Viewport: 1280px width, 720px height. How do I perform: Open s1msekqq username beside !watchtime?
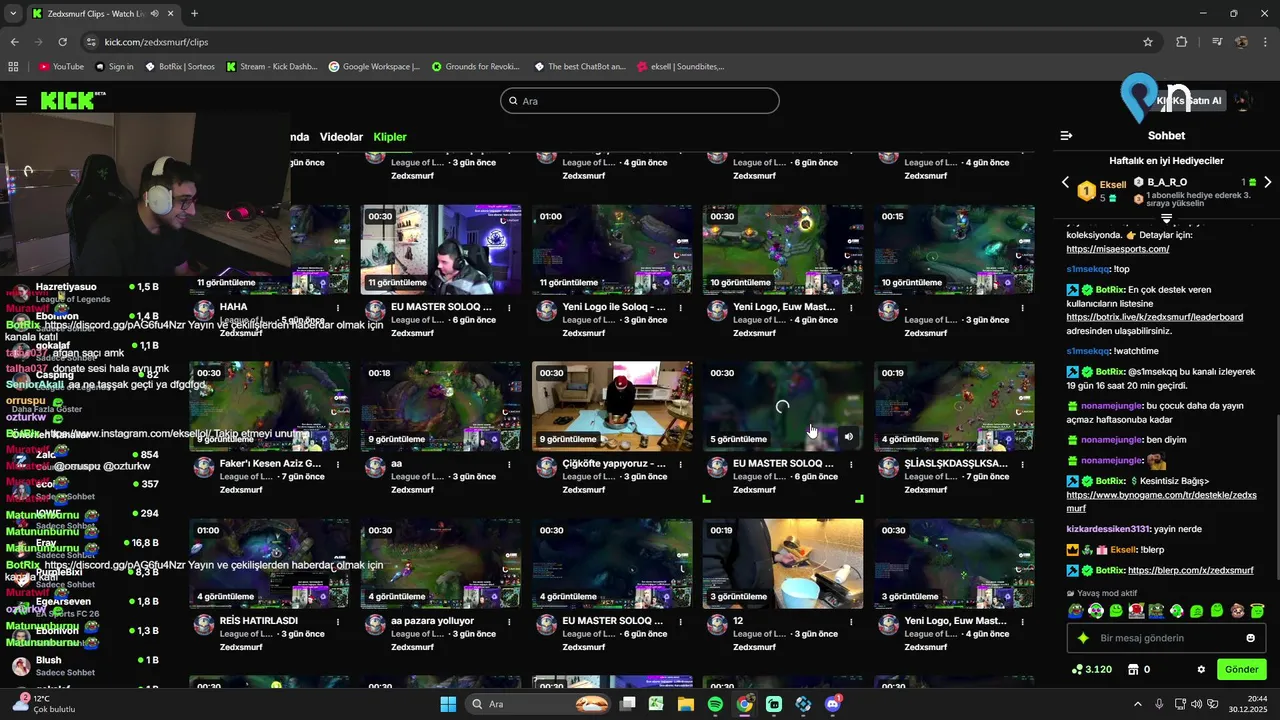[1088, 351]
